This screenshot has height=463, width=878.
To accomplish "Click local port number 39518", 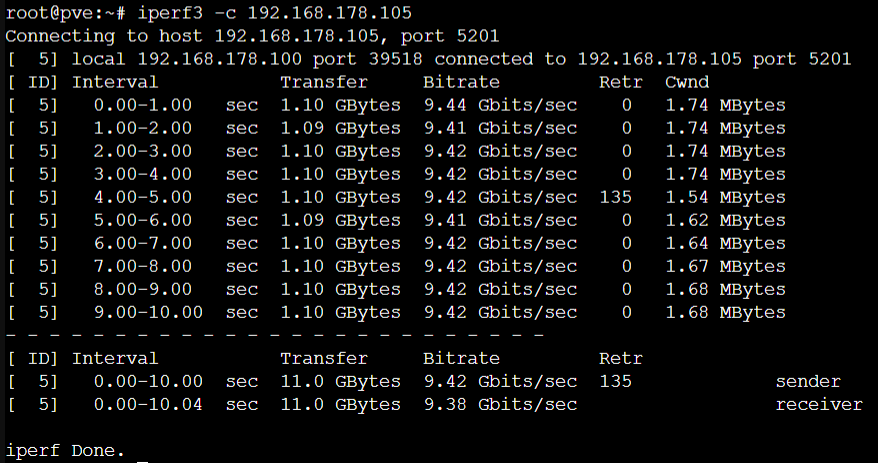I will coord(395,59).
